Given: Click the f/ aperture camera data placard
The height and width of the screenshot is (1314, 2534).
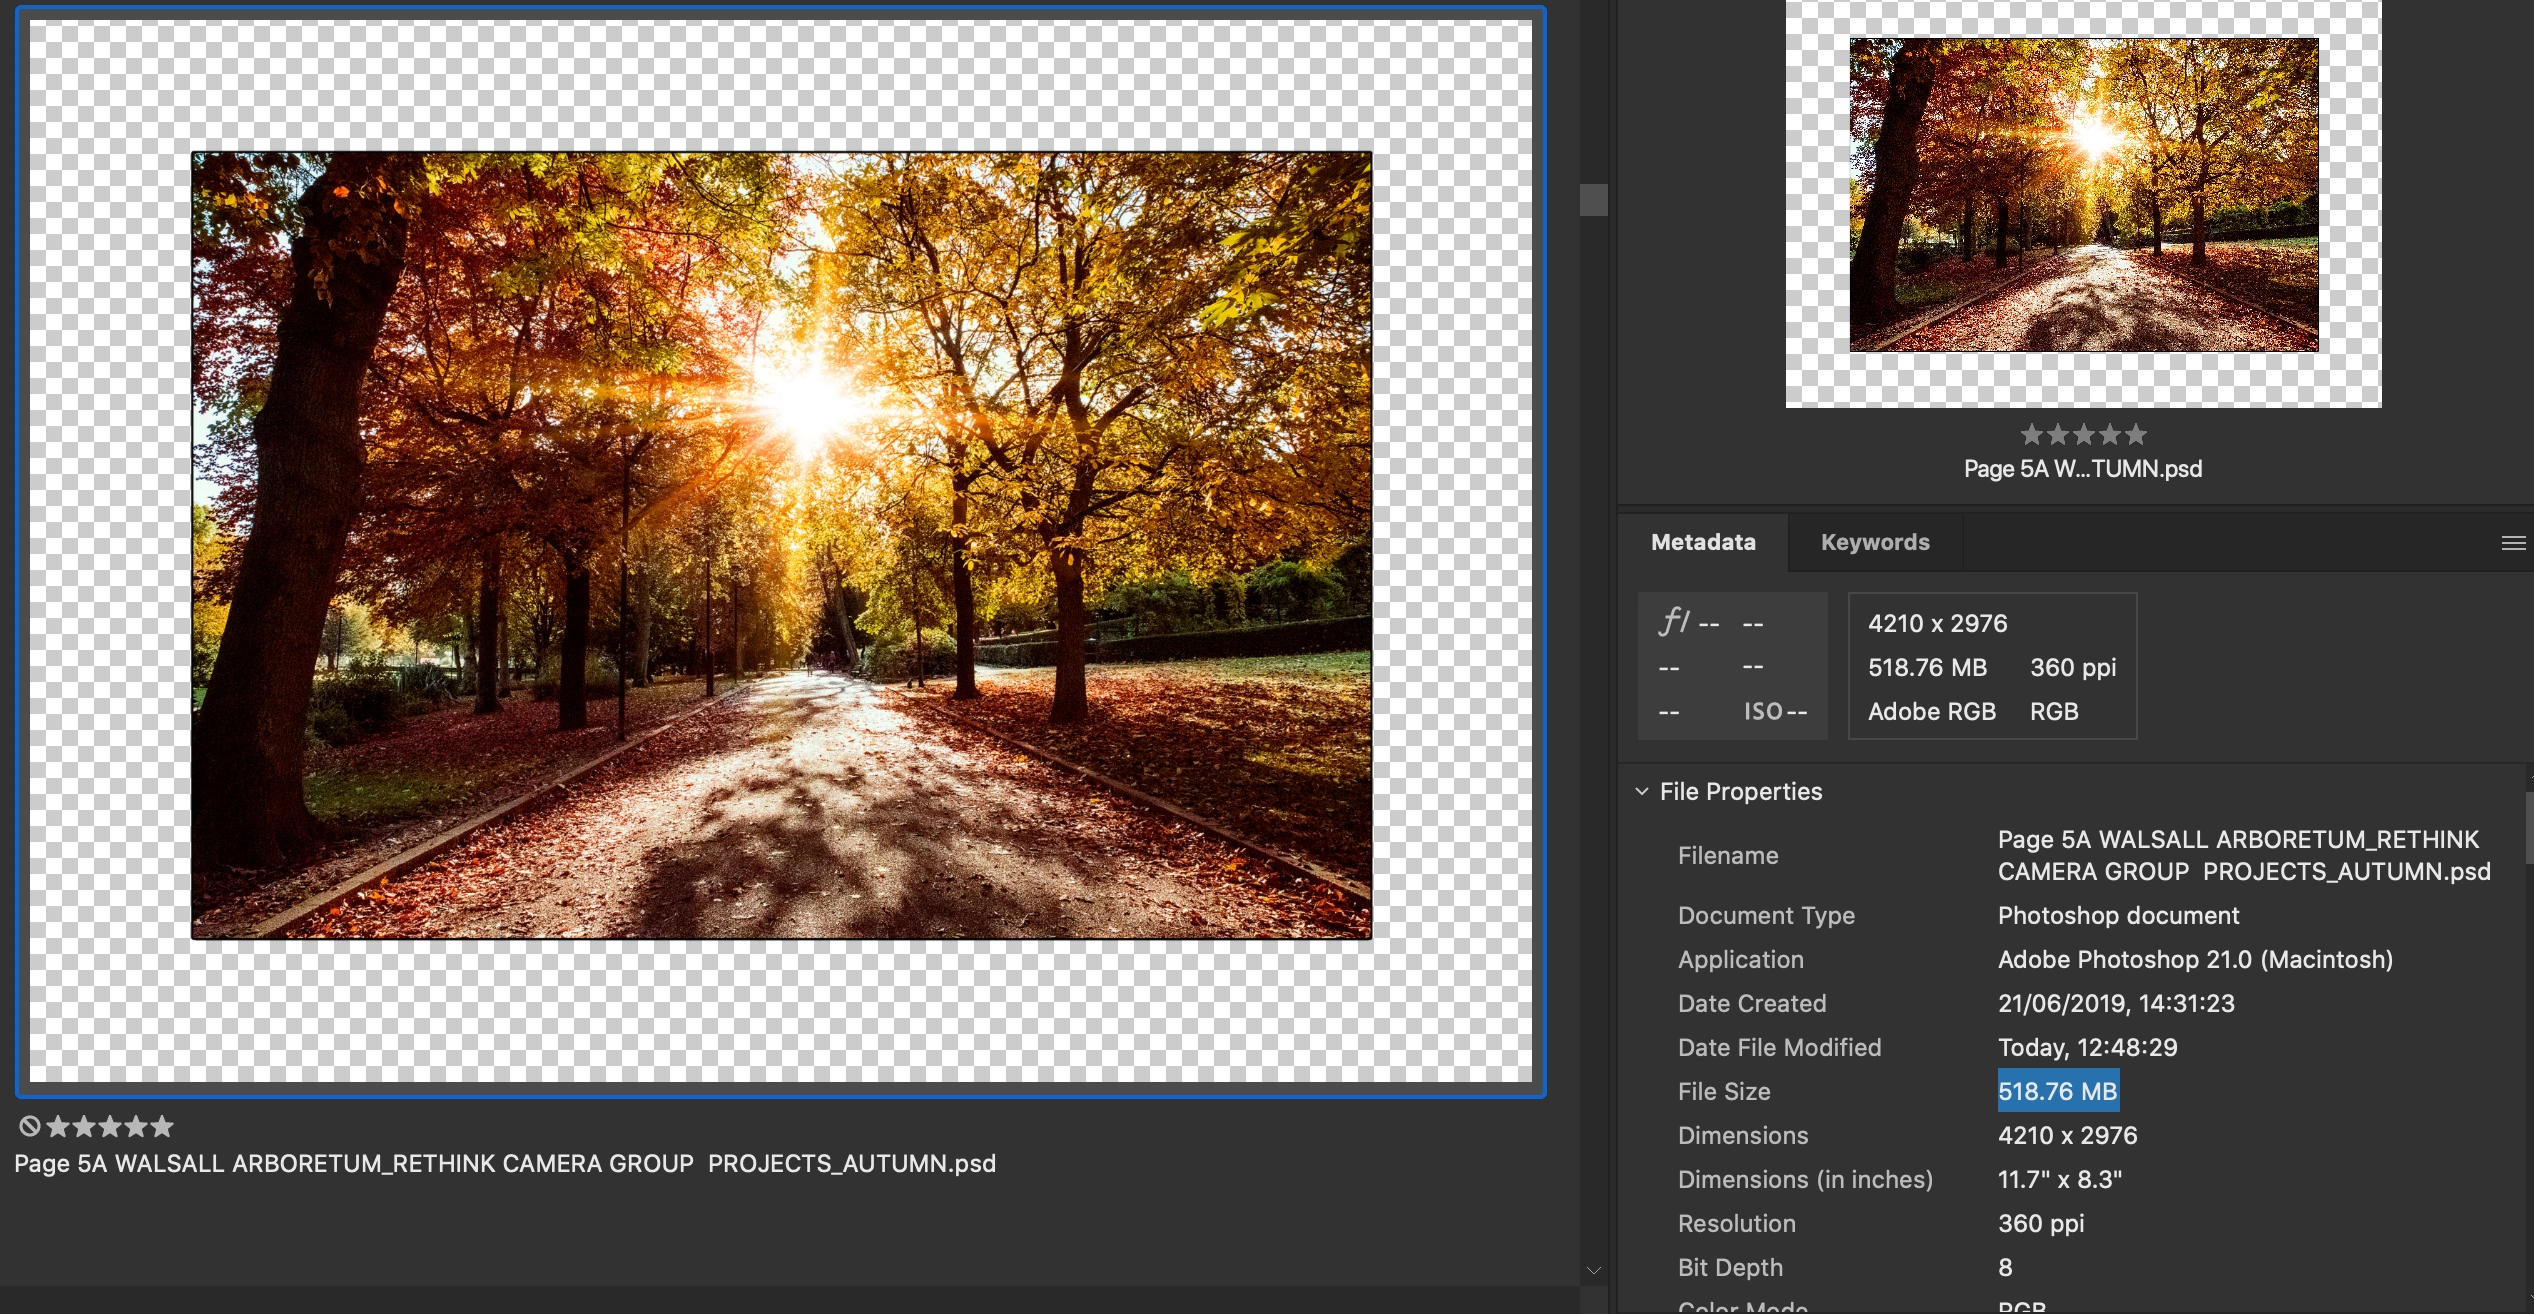Looking at the screenshot, I should point(1732,666).
